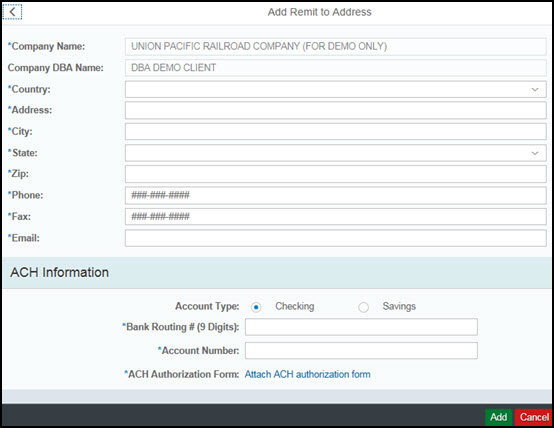Open the Country combo box field

click(x=335, y=89)
